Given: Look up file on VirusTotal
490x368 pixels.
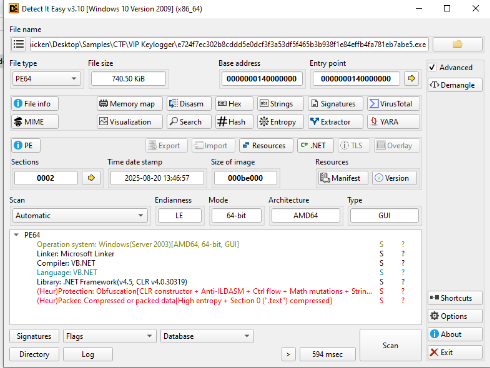Looking at the screenshot, I should (x=393, y=104).
